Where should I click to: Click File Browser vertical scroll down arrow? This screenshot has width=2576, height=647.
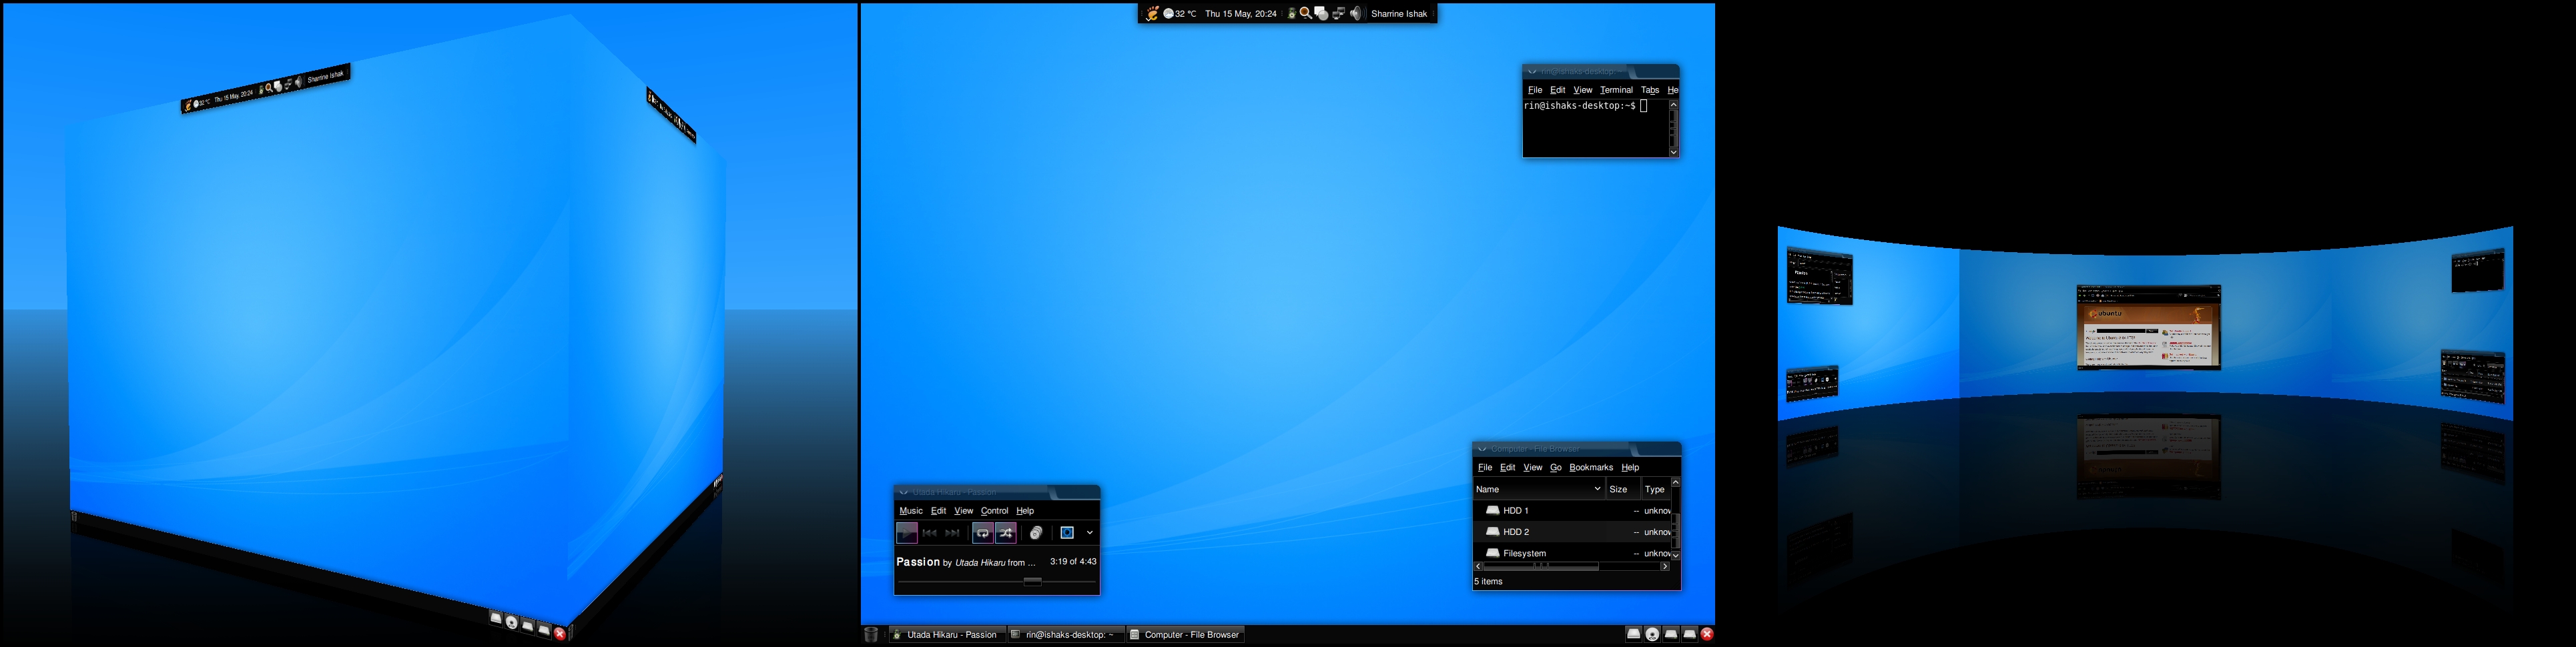tap(1676, 555)
